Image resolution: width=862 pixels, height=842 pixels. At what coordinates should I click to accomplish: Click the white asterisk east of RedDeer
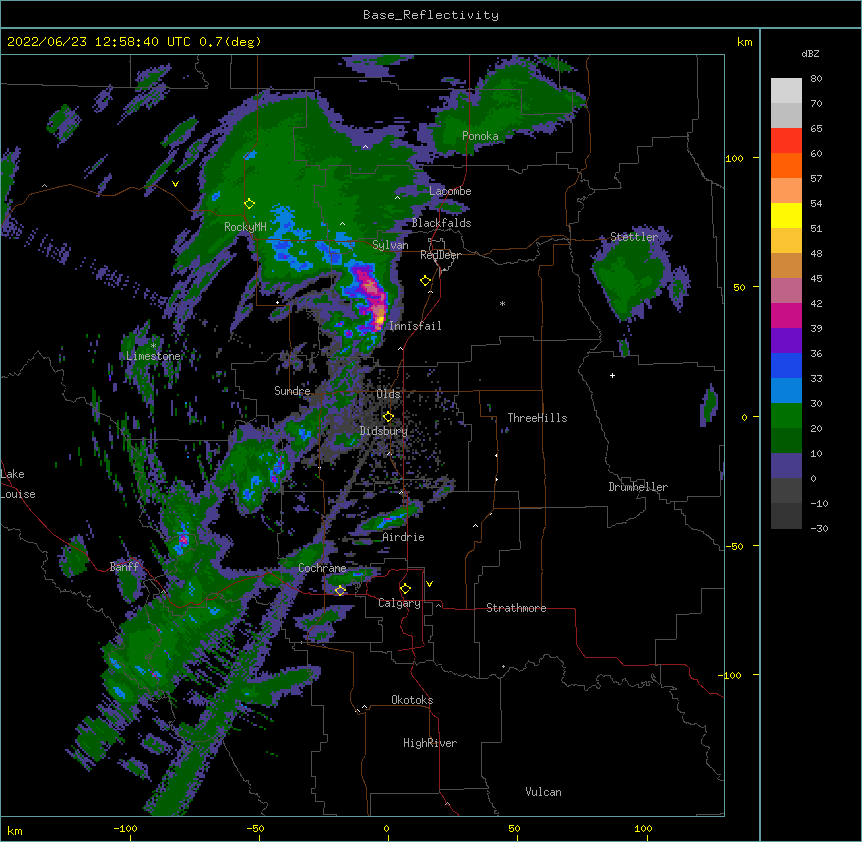click(x=502, y=304)
